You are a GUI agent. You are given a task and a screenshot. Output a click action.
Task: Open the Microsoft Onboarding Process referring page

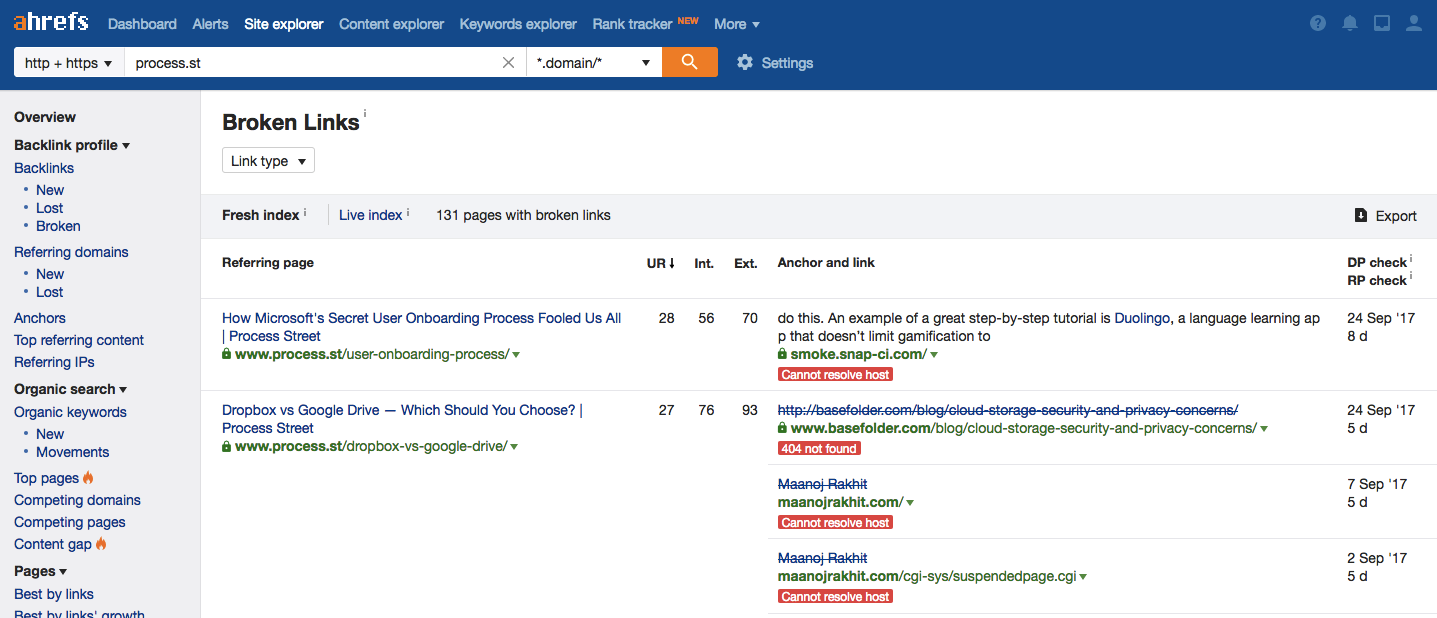tap(421, 327)
